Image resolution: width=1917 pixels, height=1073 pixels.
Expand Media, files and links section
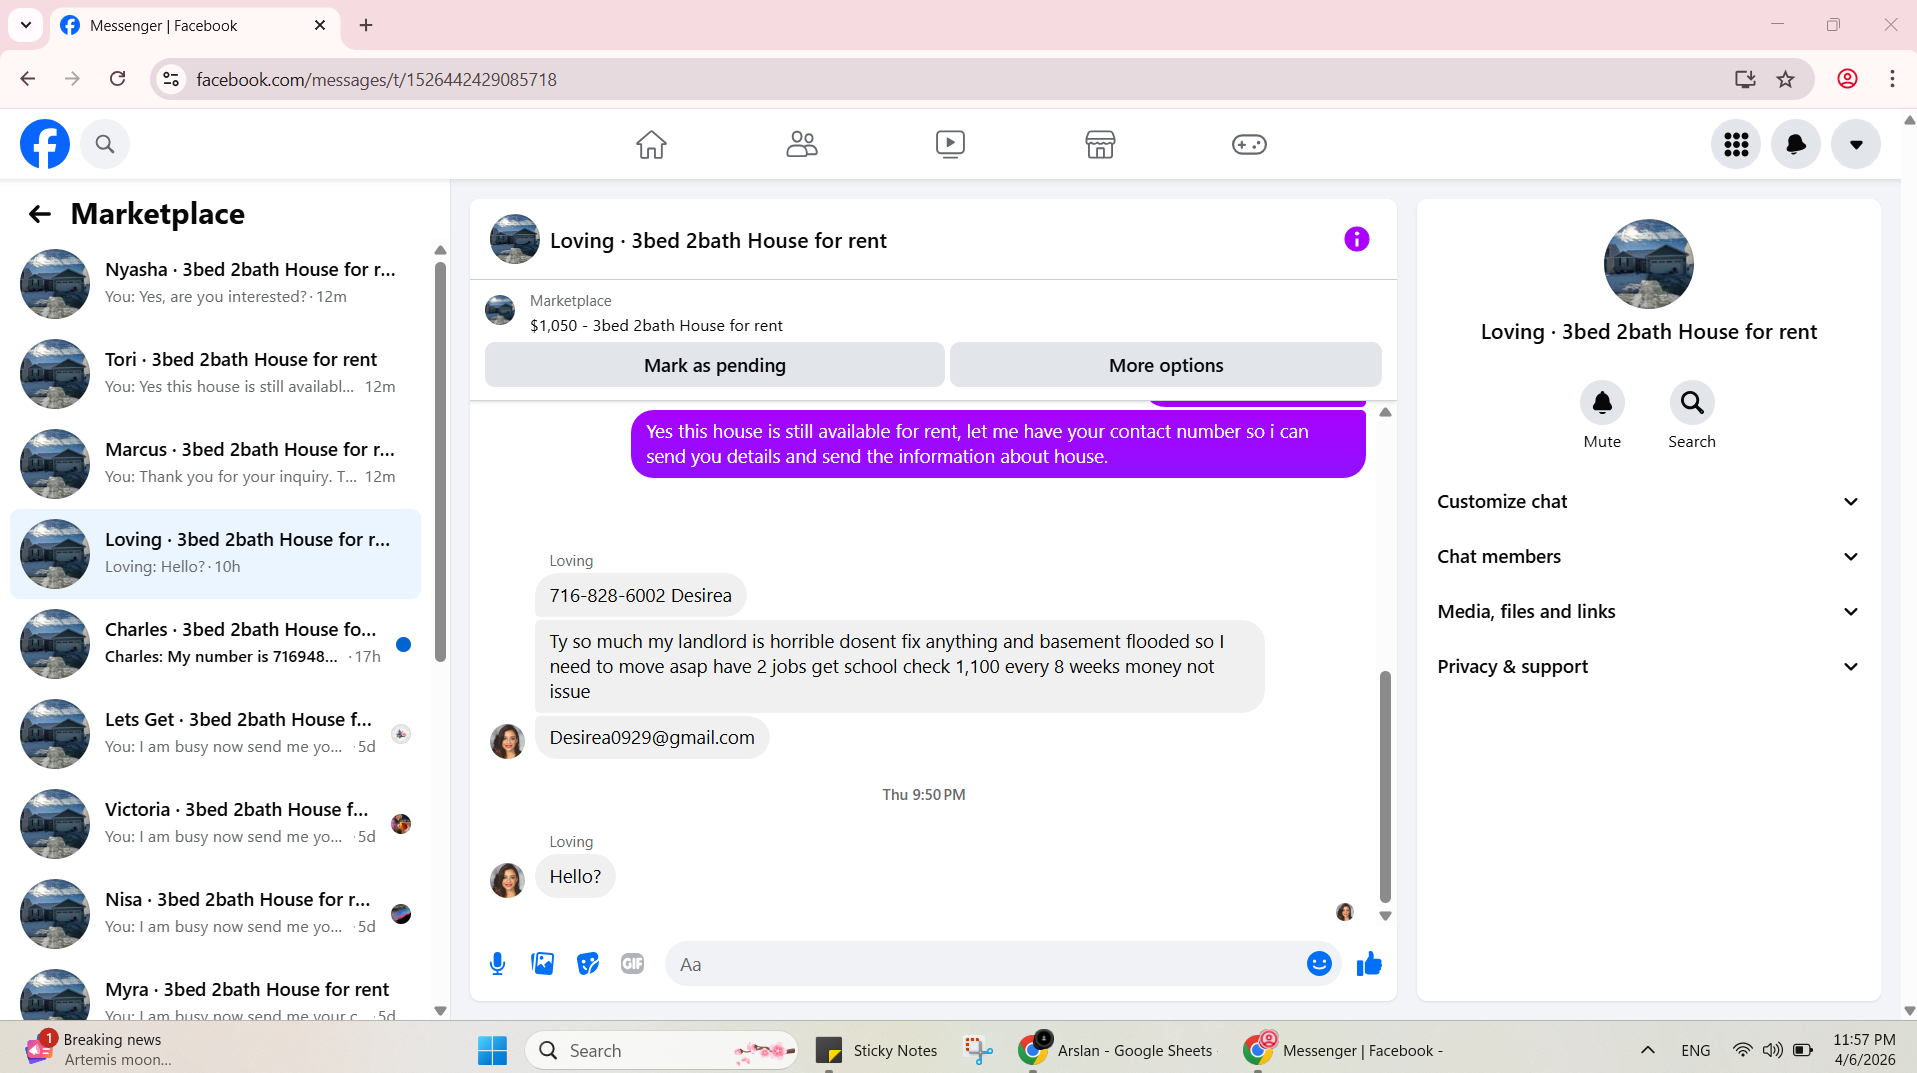[x=1648, y=612]
